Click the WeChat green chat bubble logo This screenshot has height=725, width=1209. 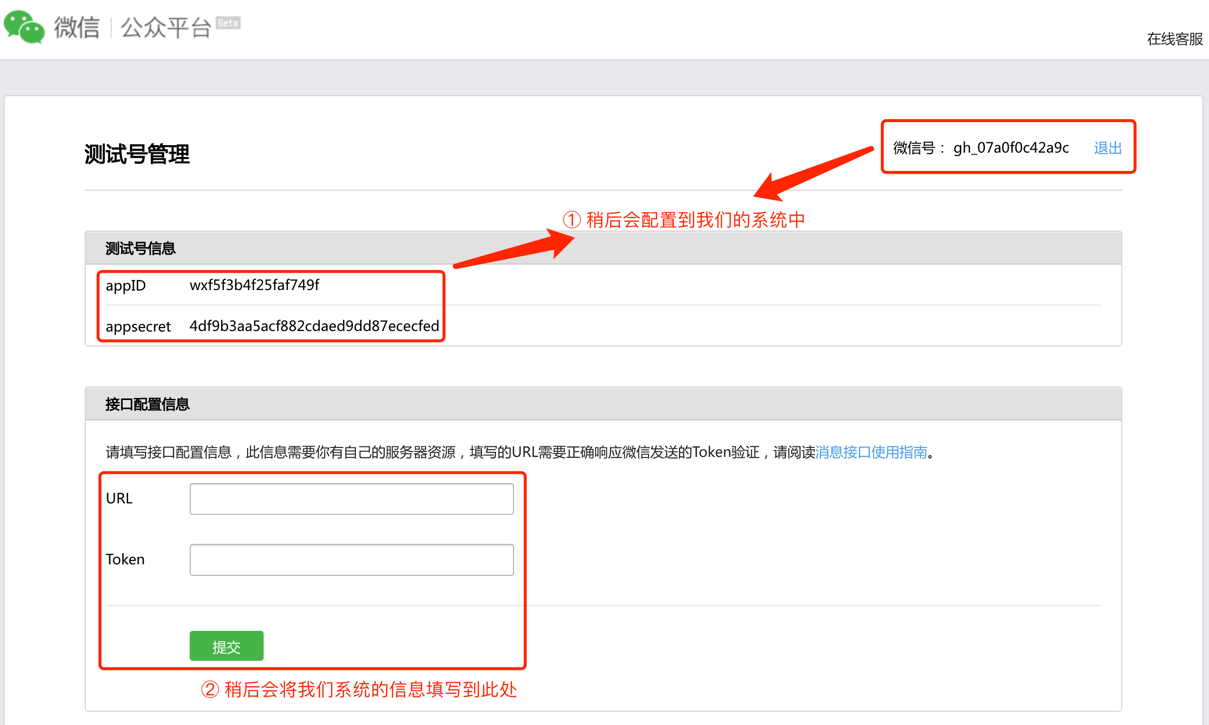pos(24,27)
